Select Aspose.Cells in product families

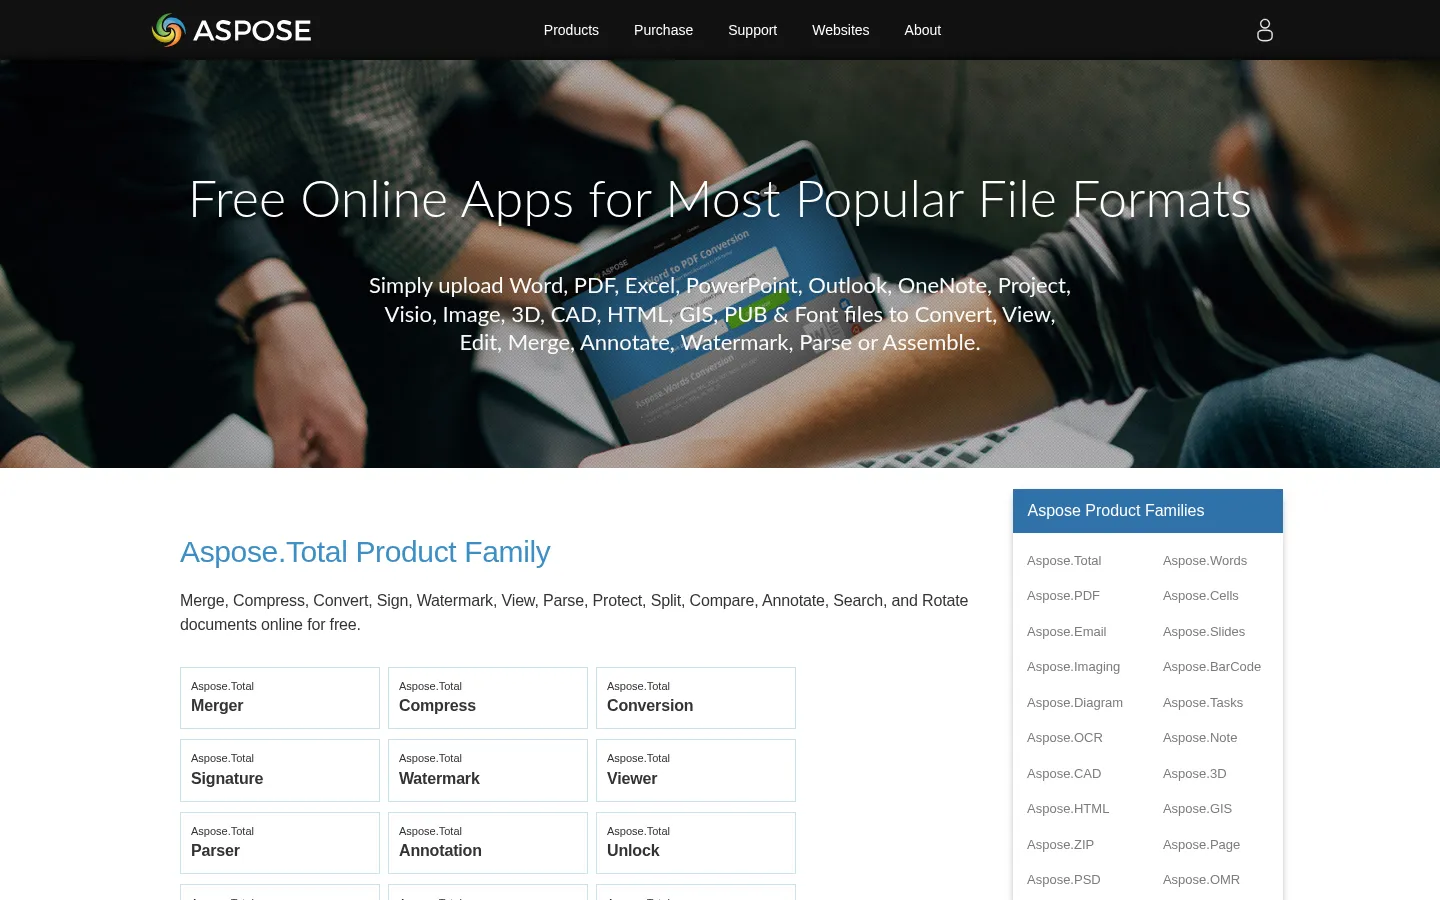[1200, 596]
